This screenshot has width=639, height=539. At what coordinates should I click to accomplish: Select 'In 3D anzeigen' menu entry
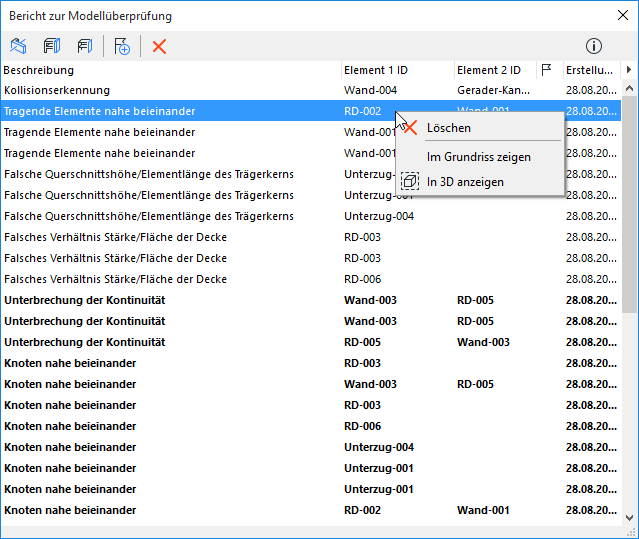[465, 182]
